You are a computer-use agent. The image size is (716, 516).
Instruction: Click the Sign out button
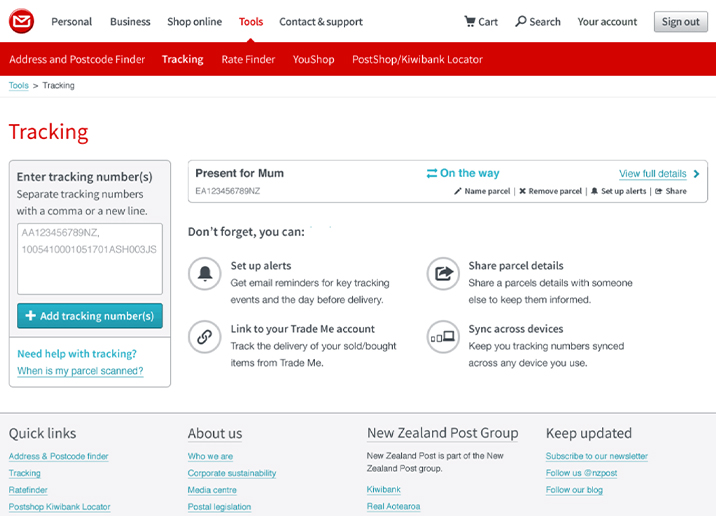[x=681, y=22]
